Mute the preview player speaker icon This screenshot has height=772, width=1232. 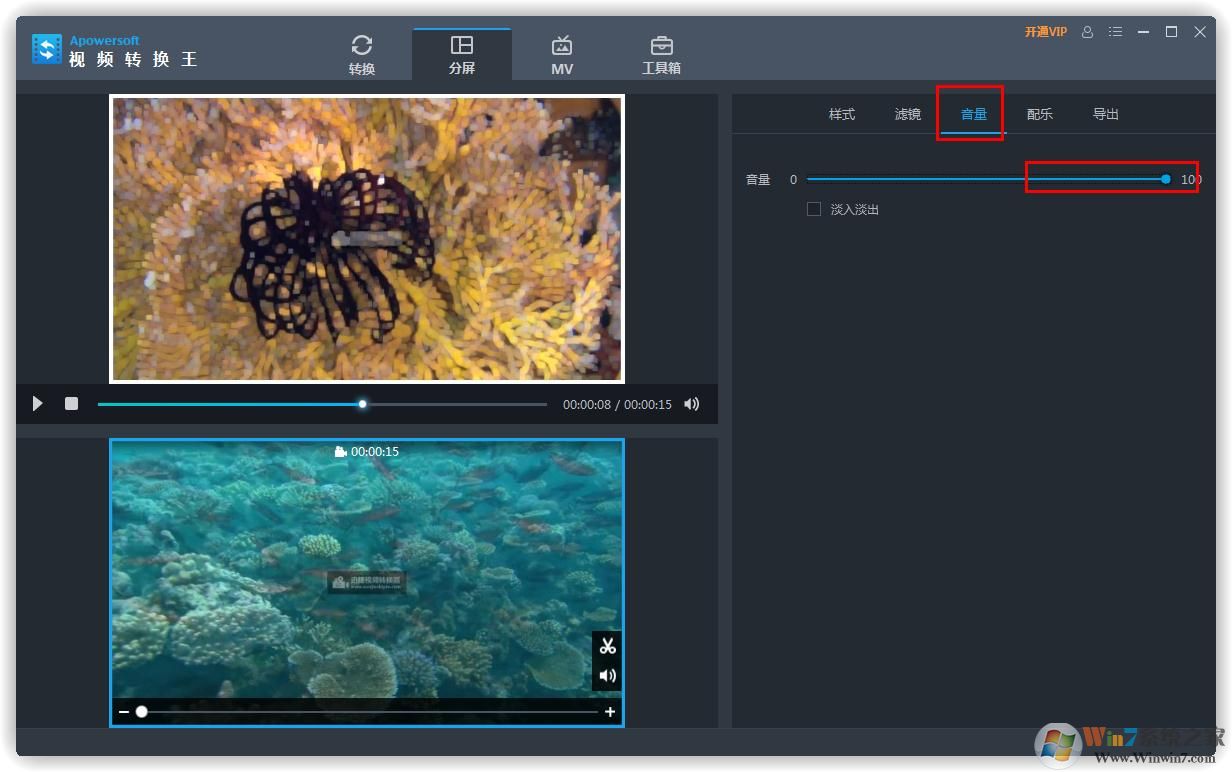(691, 404)
